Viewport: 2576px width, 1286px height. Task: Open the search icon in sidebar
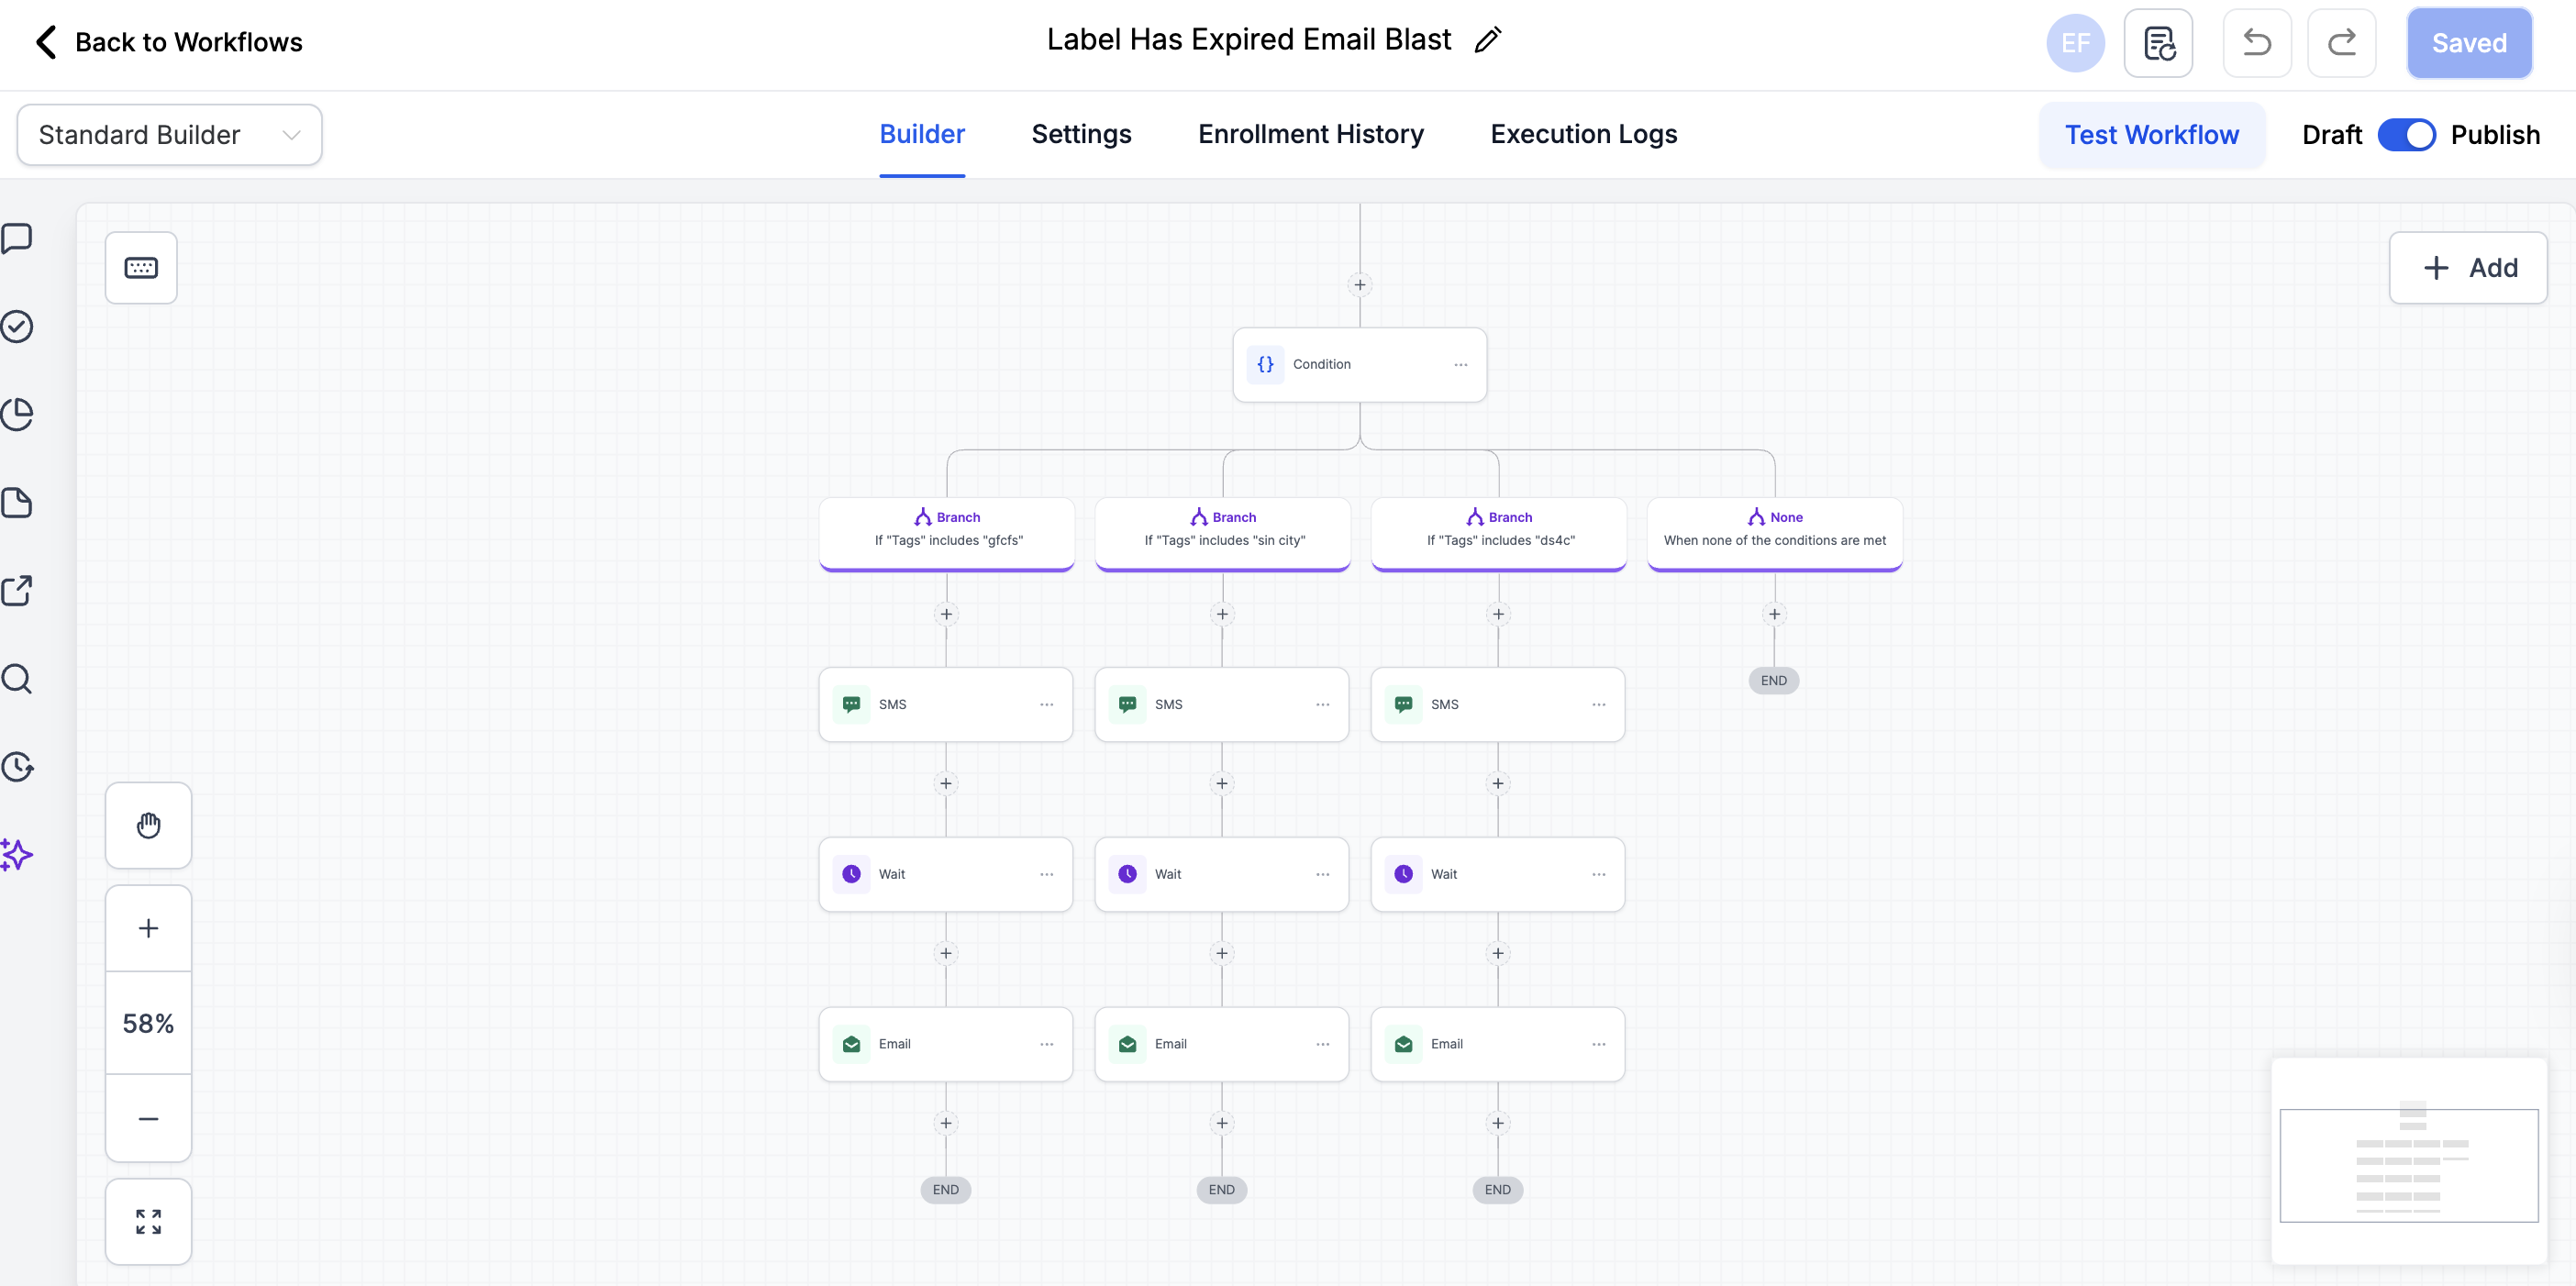point(17,679)
